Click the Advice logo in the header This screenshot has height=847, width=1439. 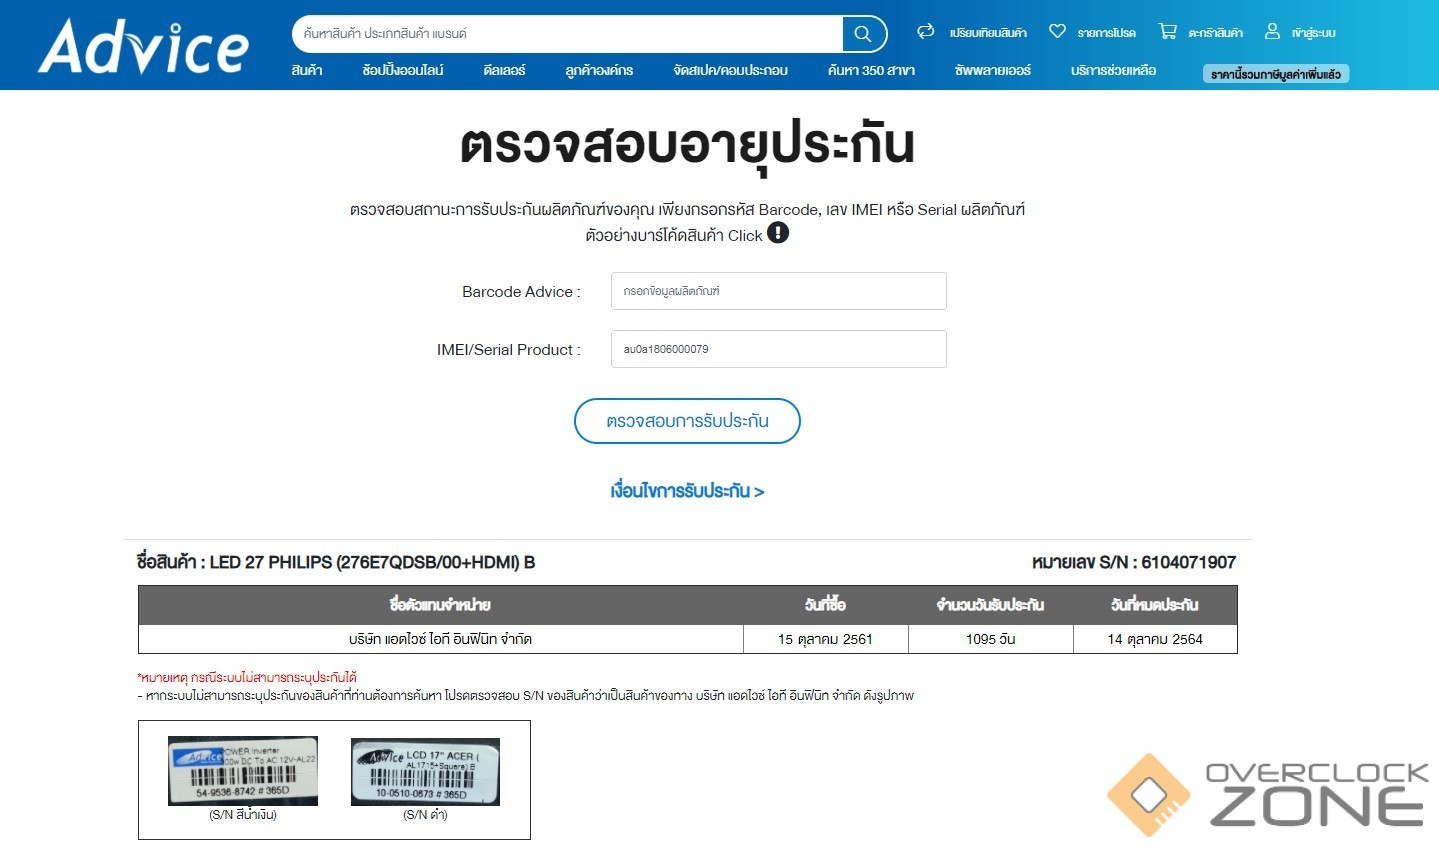click(143, 46)
